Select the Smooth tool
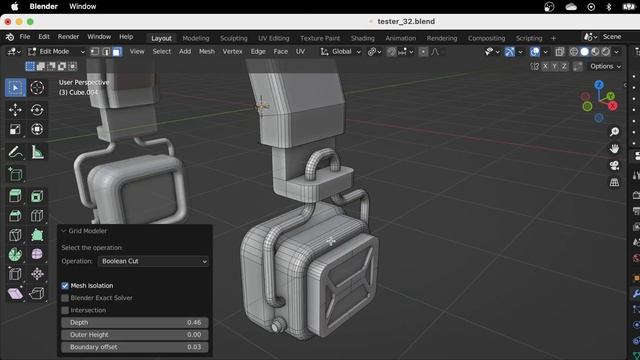Viewport: 640px width, 360px height. [x=37, y=254]
